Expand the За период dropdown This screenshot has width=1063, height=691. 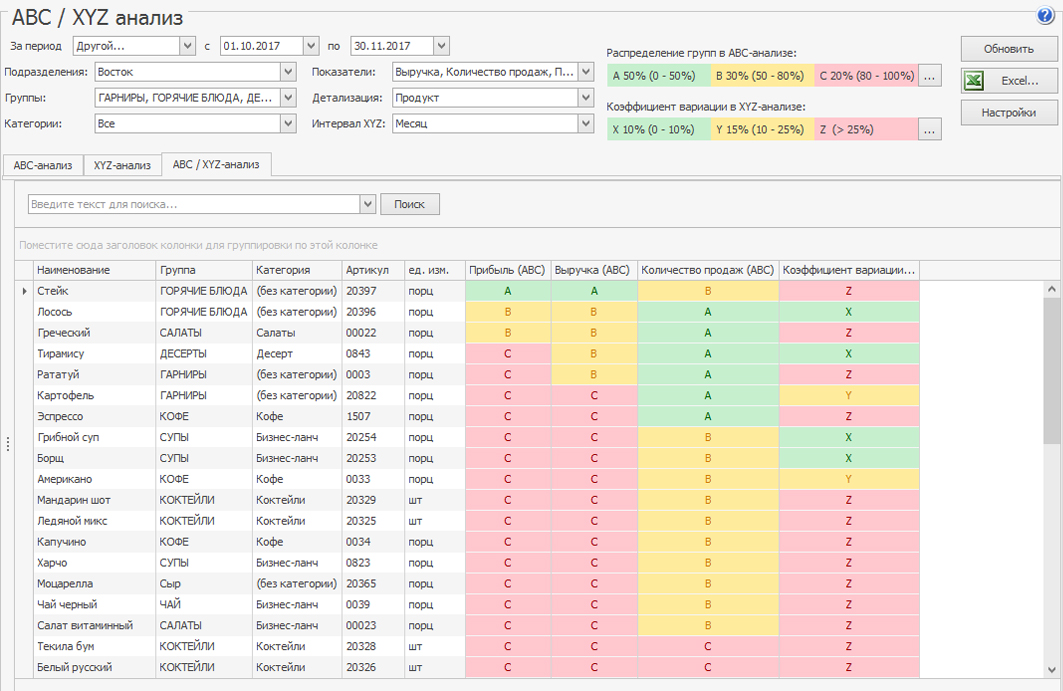tap(187, 46)
